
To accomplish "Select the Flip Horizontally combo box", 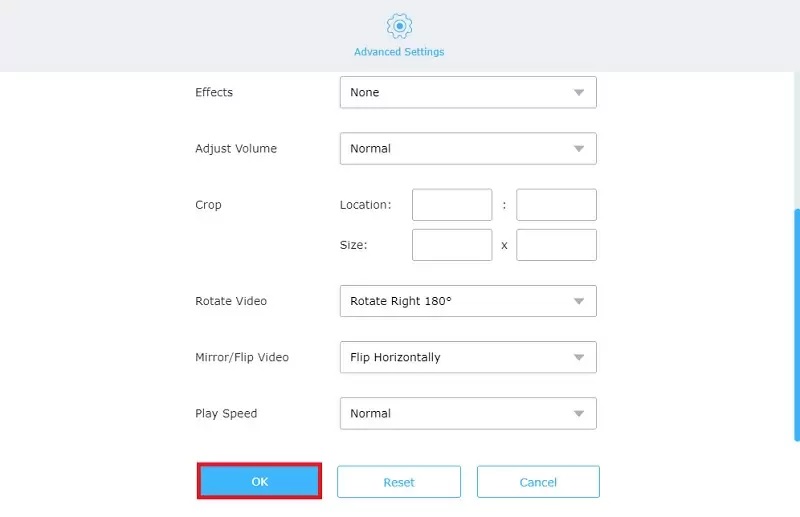I will point(468,357).
